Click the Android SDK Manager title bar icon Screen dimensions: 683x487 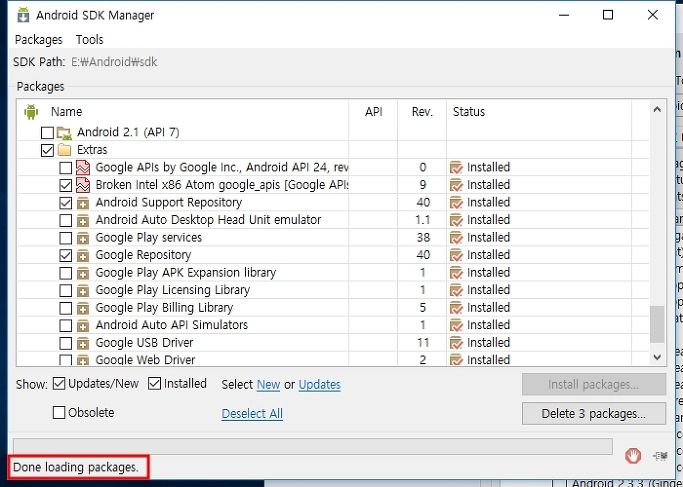pos(23,15)
